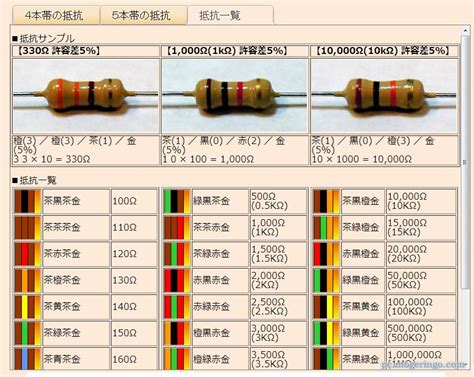
Task: Click the color band swatch for 2,500Ω
Action: click(x=177, y=307)
